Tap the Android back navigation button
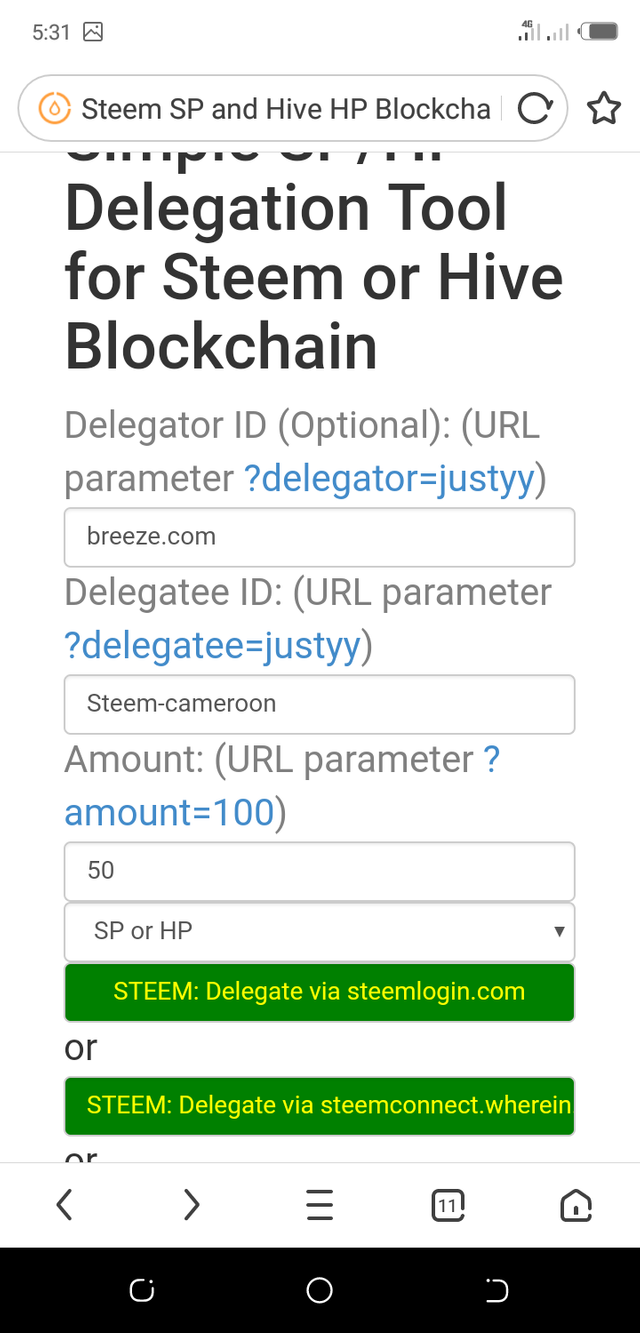The width and height of the screenshot is (640, 1333). coord(497,1291)
